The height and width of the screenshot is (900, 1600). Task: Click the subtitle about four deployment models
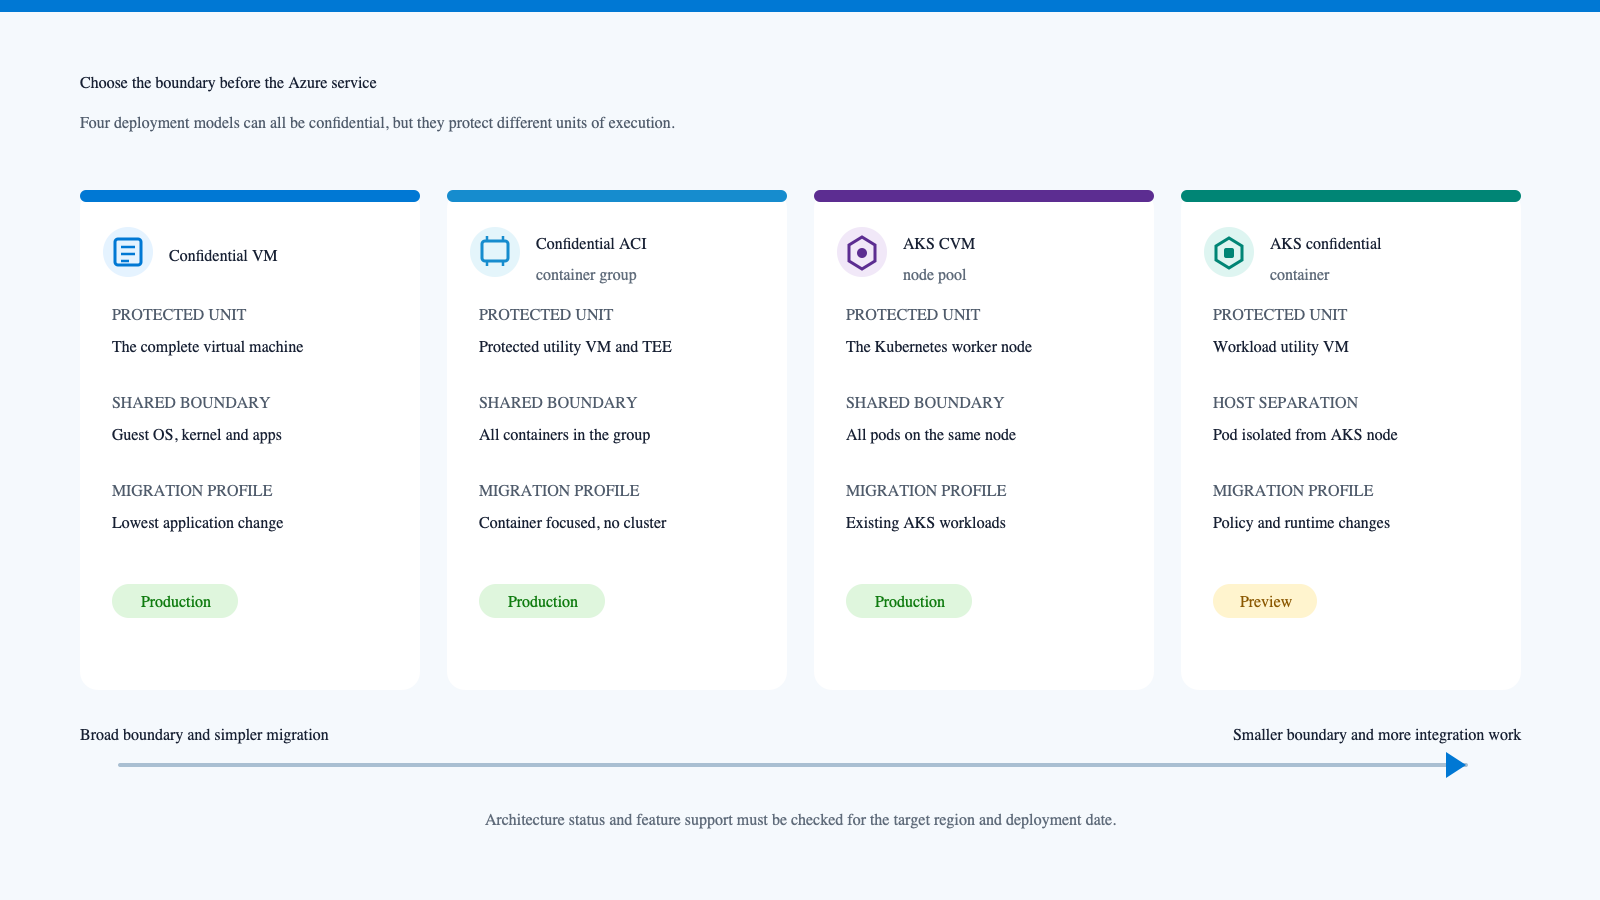click(x=377, y=123)
